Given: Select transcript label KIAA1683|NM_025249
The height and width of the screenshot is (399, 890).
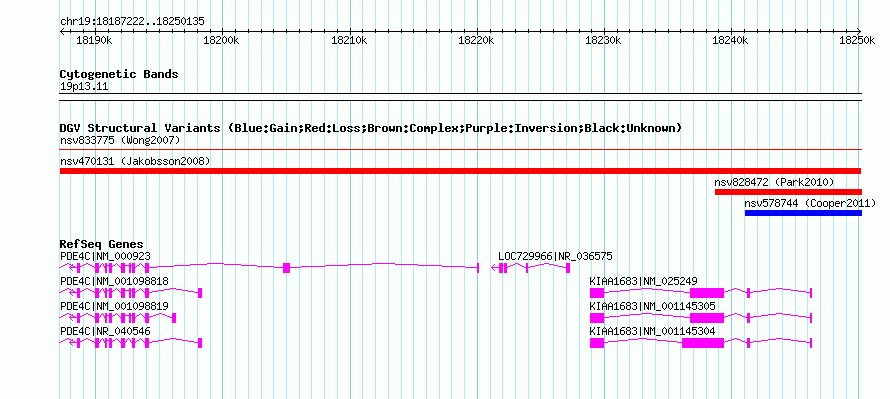Looking at the screenshot, I should (x=644, y=281).
